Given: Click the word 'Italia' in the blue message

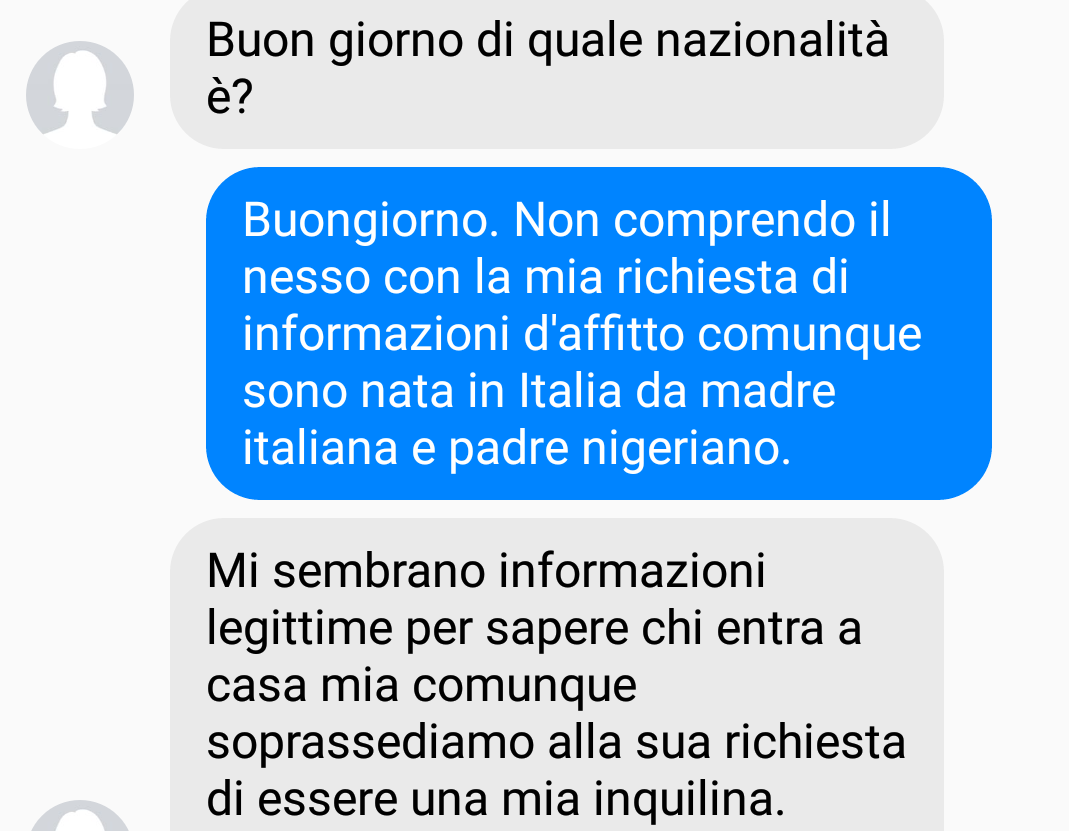Looking at the screenshot, I should pyautogui.click(x=570, y=392).
